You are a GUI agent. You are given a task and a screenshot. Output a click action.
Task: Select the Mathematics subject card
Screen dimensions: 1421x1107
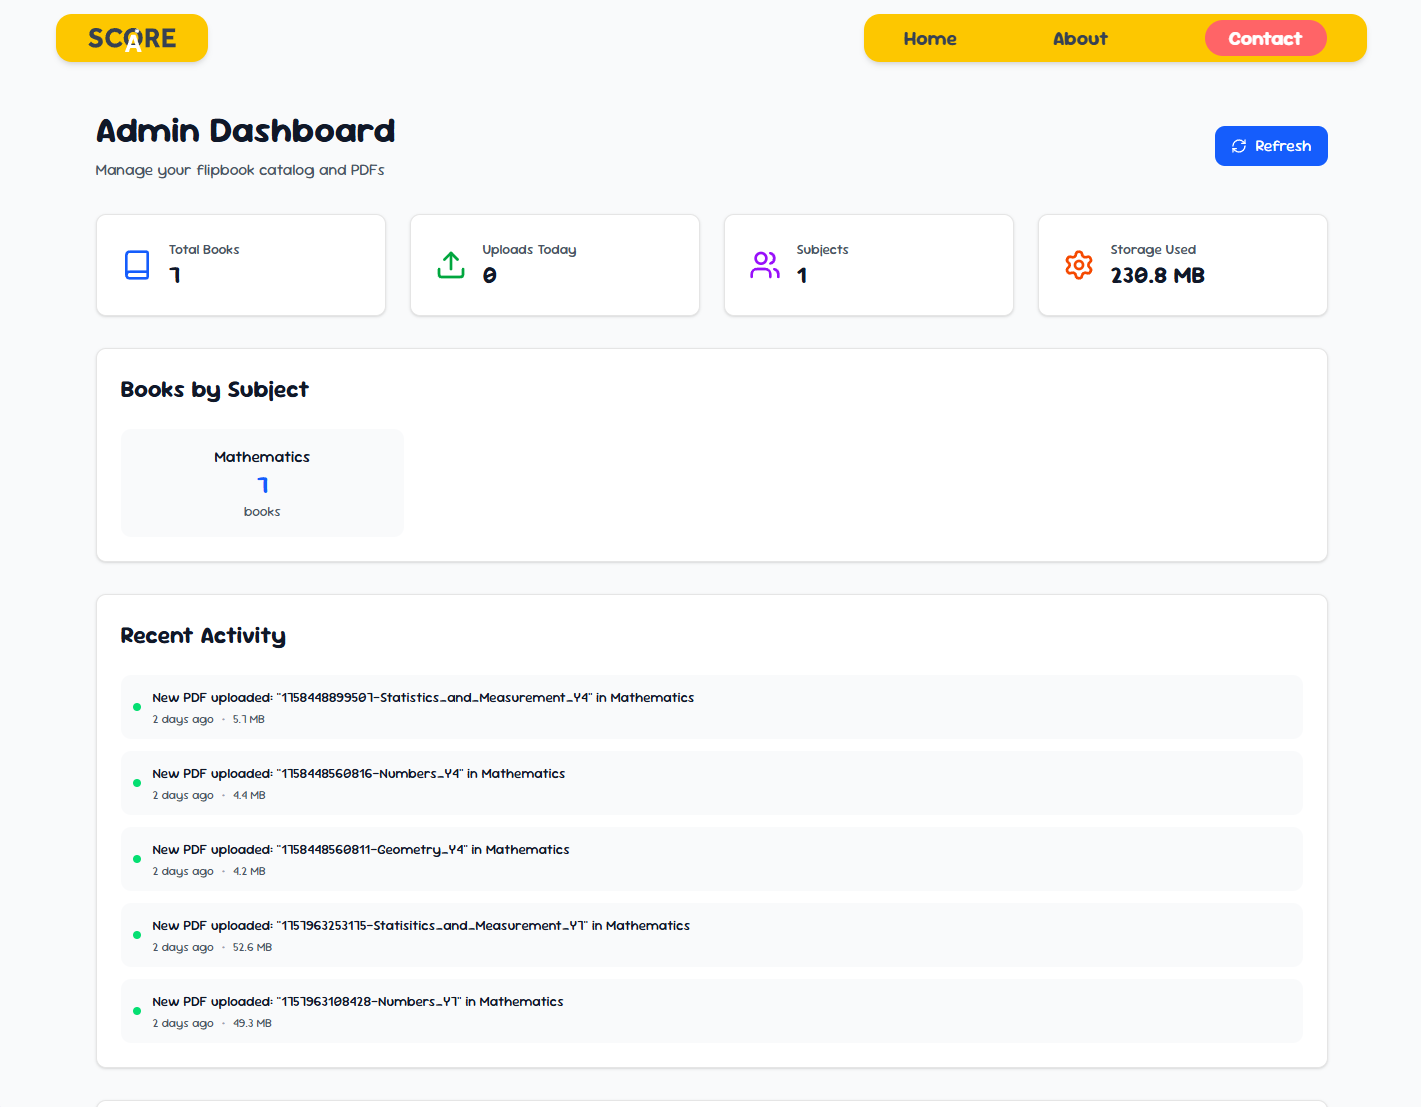[x=262, y=483]
